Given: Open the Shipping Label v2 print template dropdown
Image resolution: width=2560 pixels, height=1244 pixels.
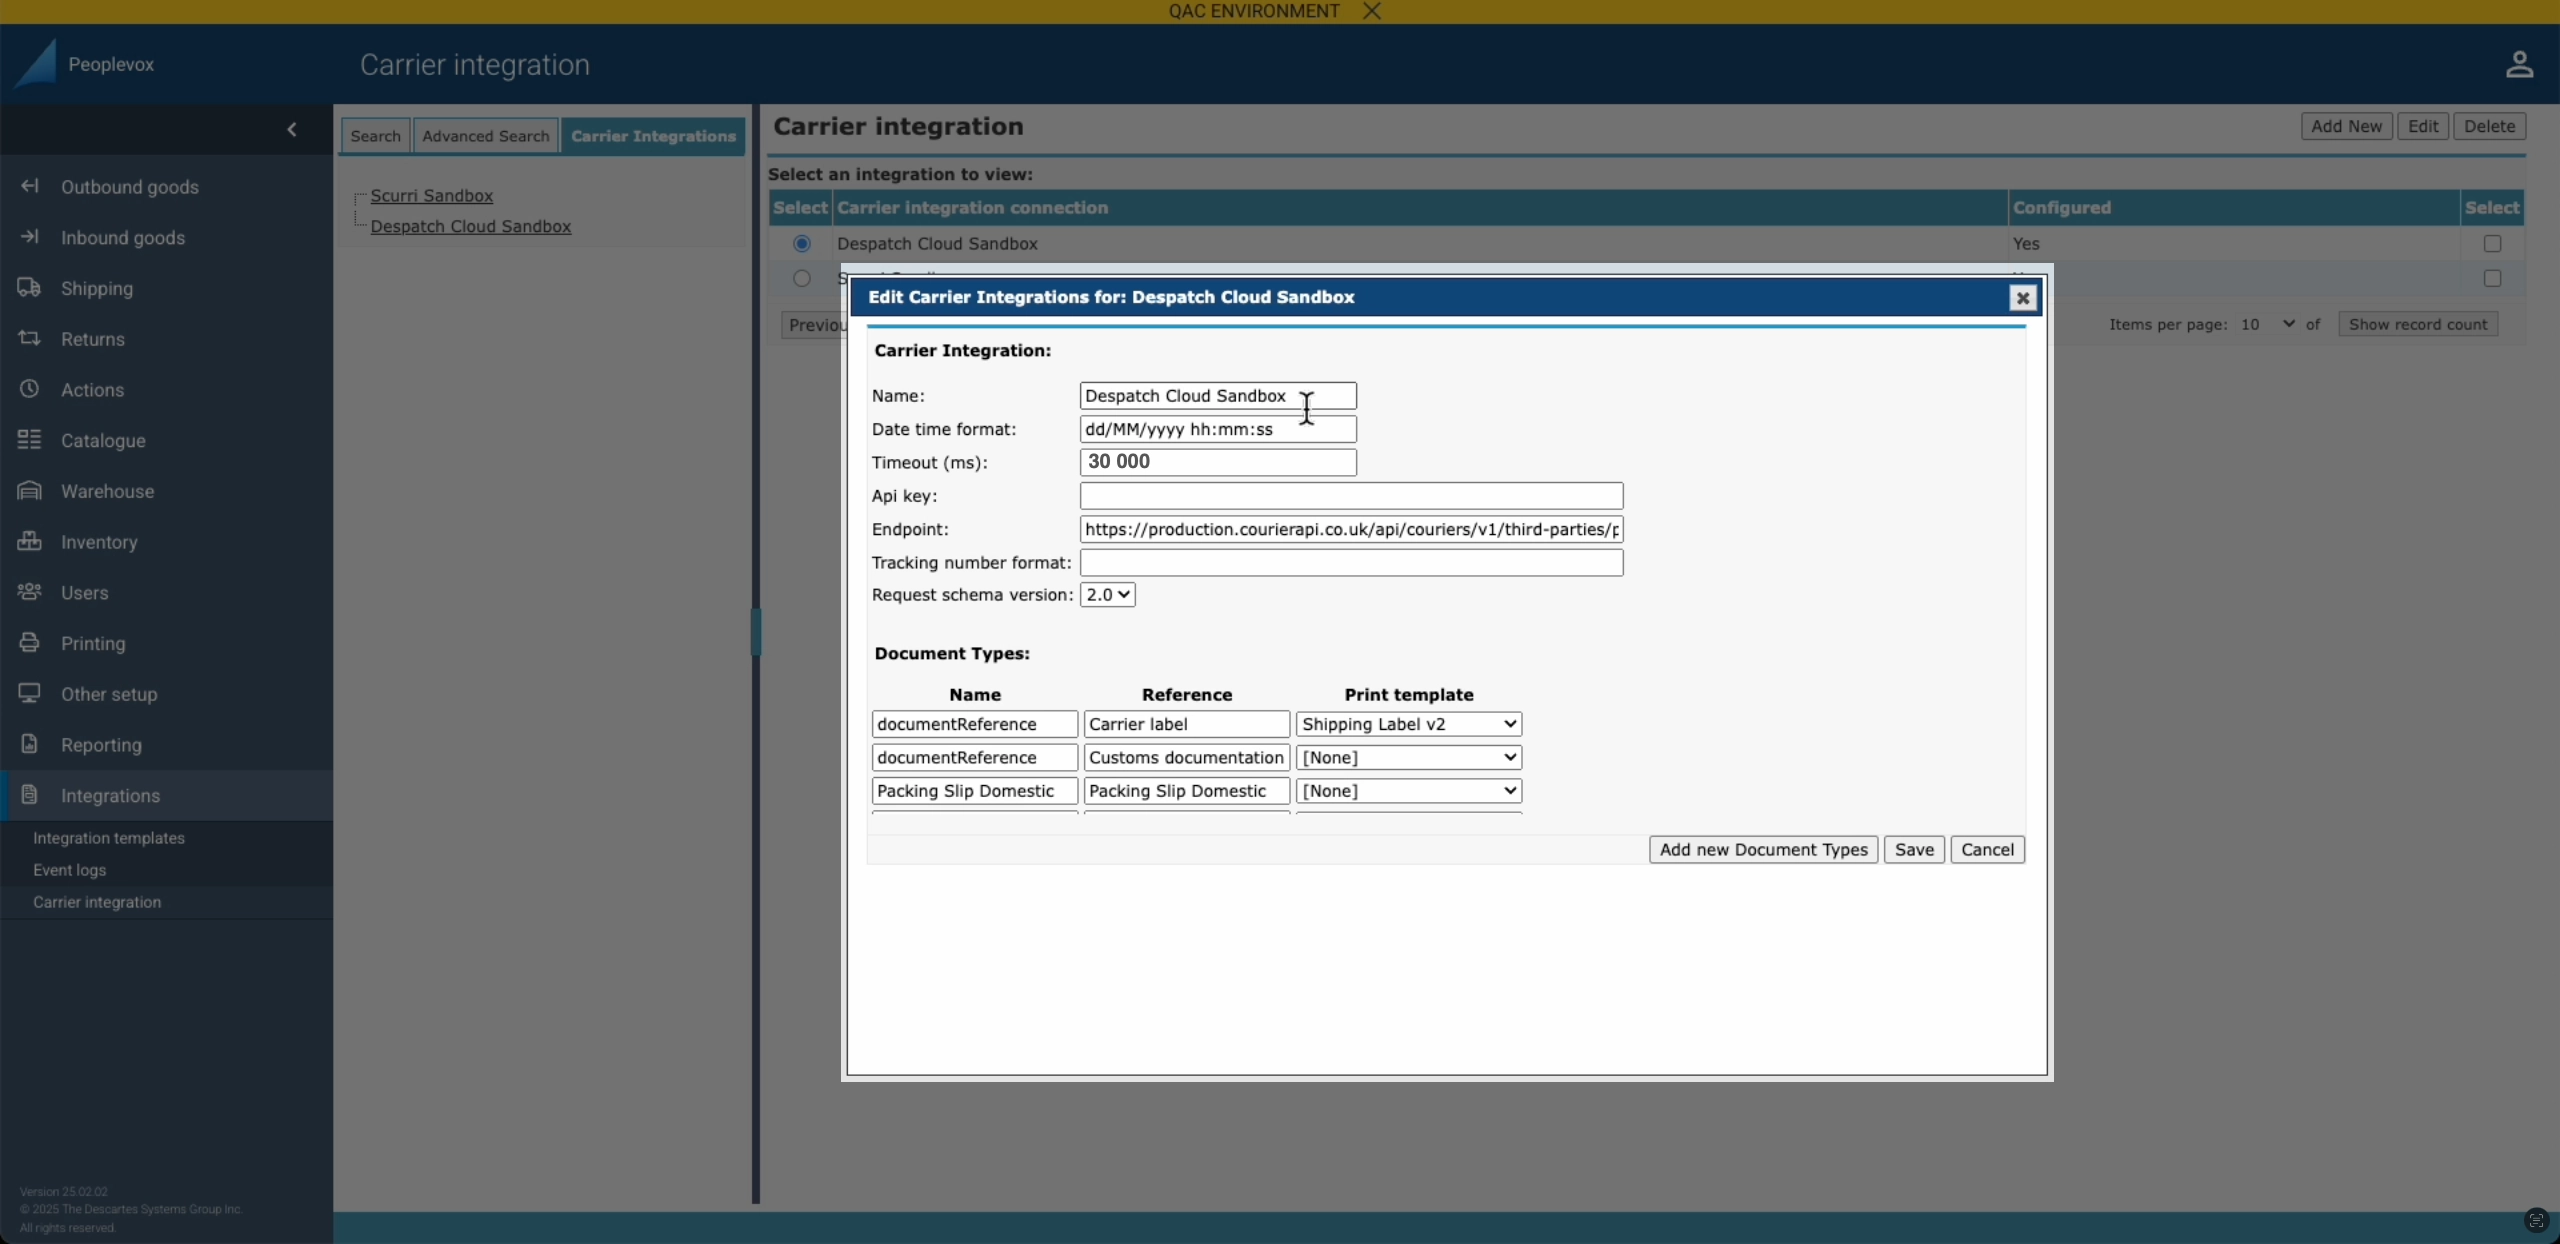Looking at the screenshot, I should pyautogui.click(x=1408, y=724).
